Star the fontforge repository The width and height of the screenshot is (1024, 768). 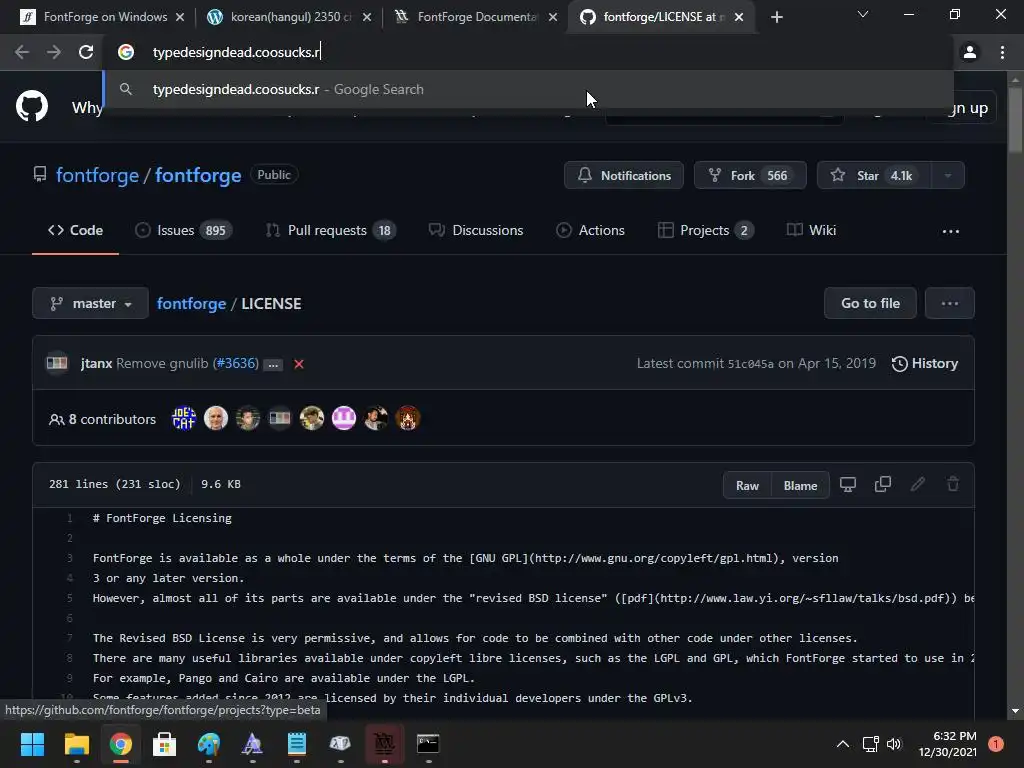(874, 175)
